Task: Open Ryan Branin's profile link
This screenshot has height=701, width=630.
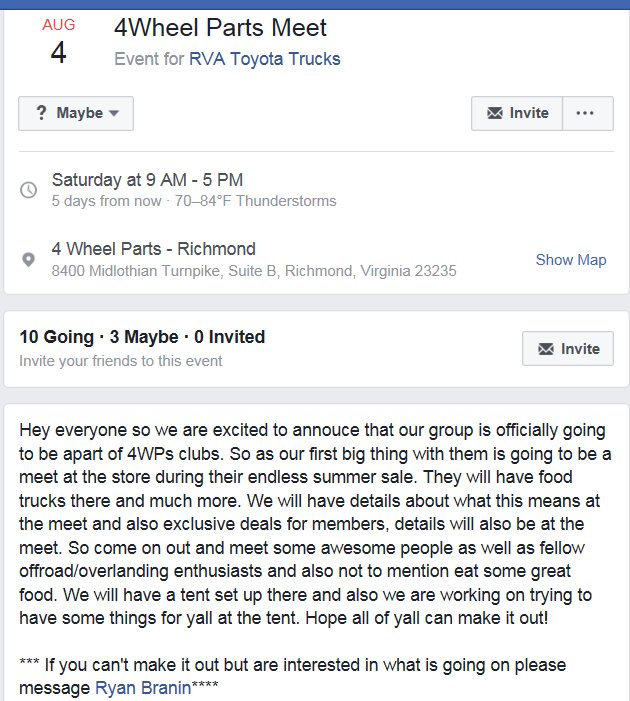Action: coord(143,688)
